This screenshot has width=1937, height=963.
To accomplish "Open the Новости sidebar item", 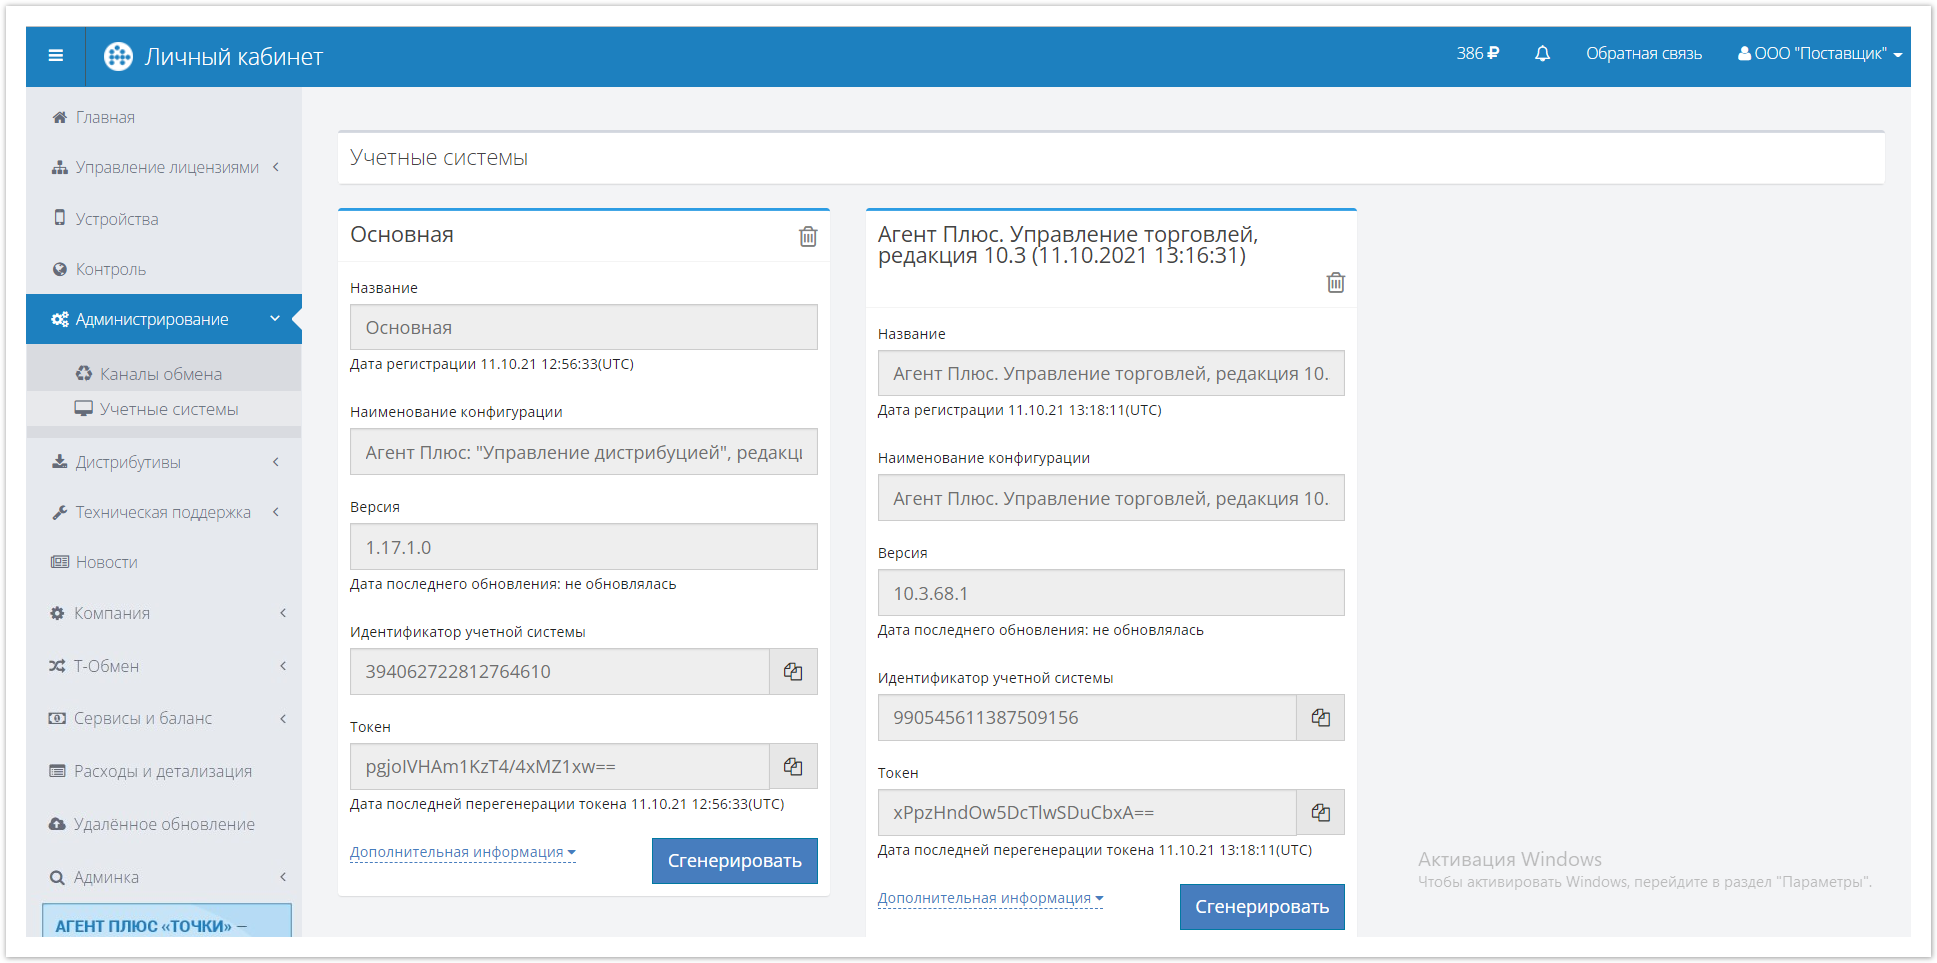I will 106,562.
